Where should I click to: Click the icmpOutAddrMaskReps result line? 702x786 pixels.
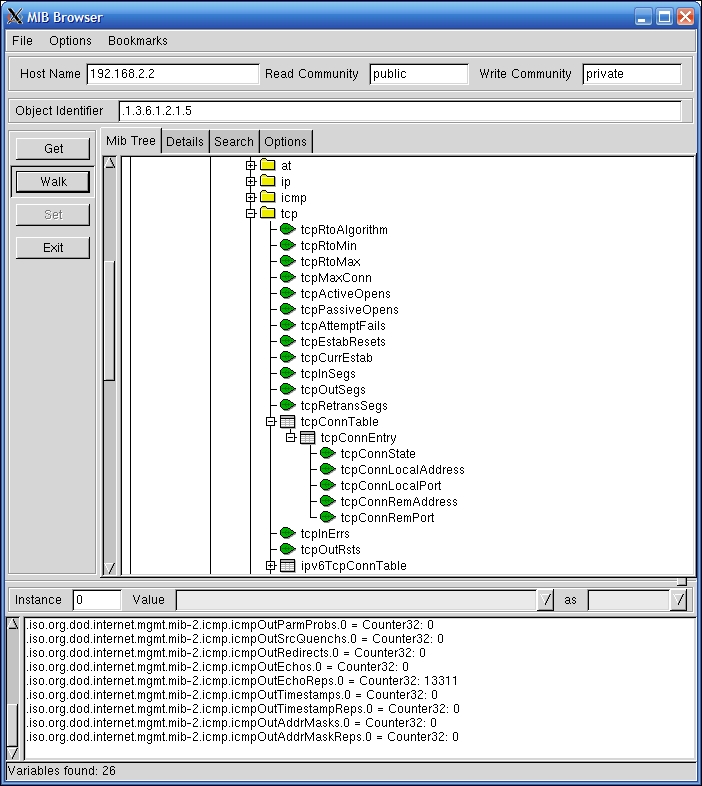(242, 737)
